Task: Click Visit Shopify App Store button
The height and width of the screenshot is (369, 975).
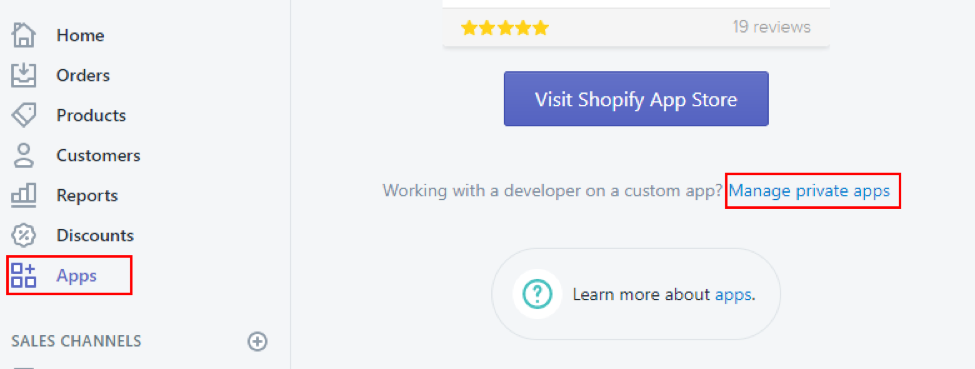Action: click(x=636, y=99)
